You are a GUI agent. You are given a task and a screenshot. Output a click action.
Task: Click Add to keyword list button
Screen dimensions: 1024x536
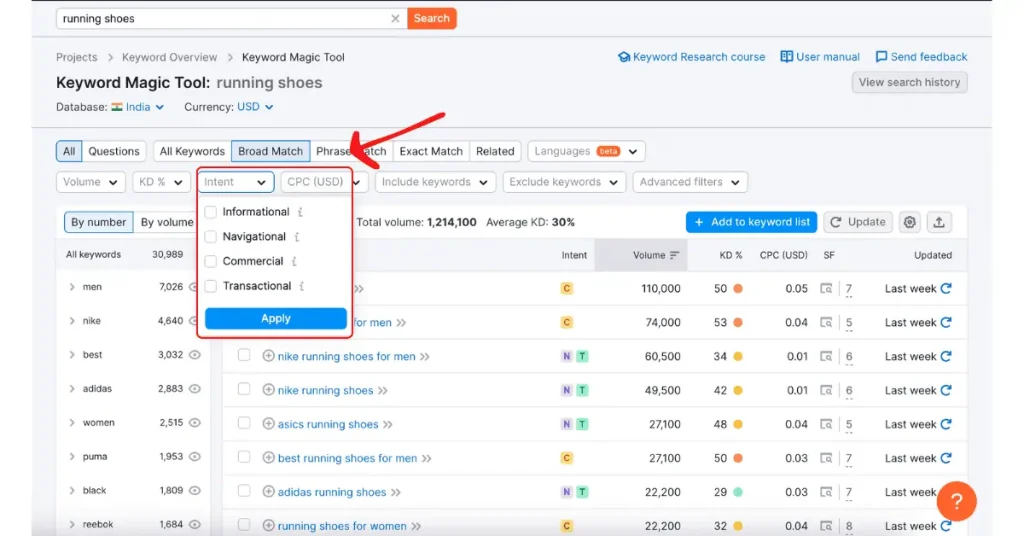752,222
